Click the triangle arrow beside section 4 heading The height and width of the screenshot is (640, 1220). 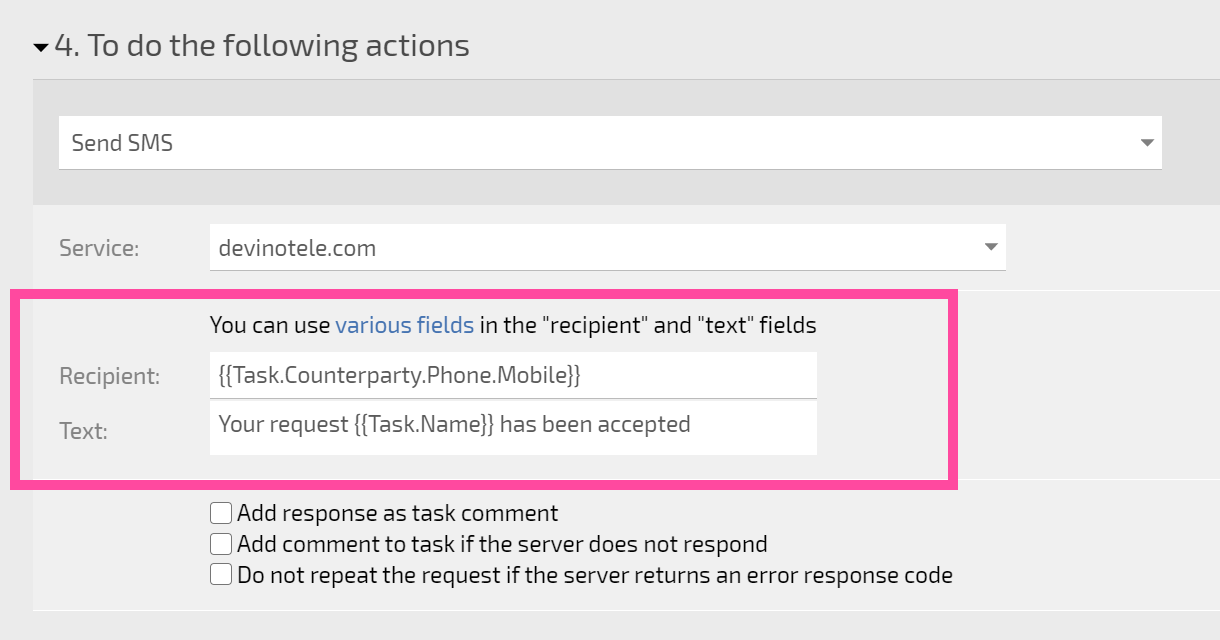point(41,47)
